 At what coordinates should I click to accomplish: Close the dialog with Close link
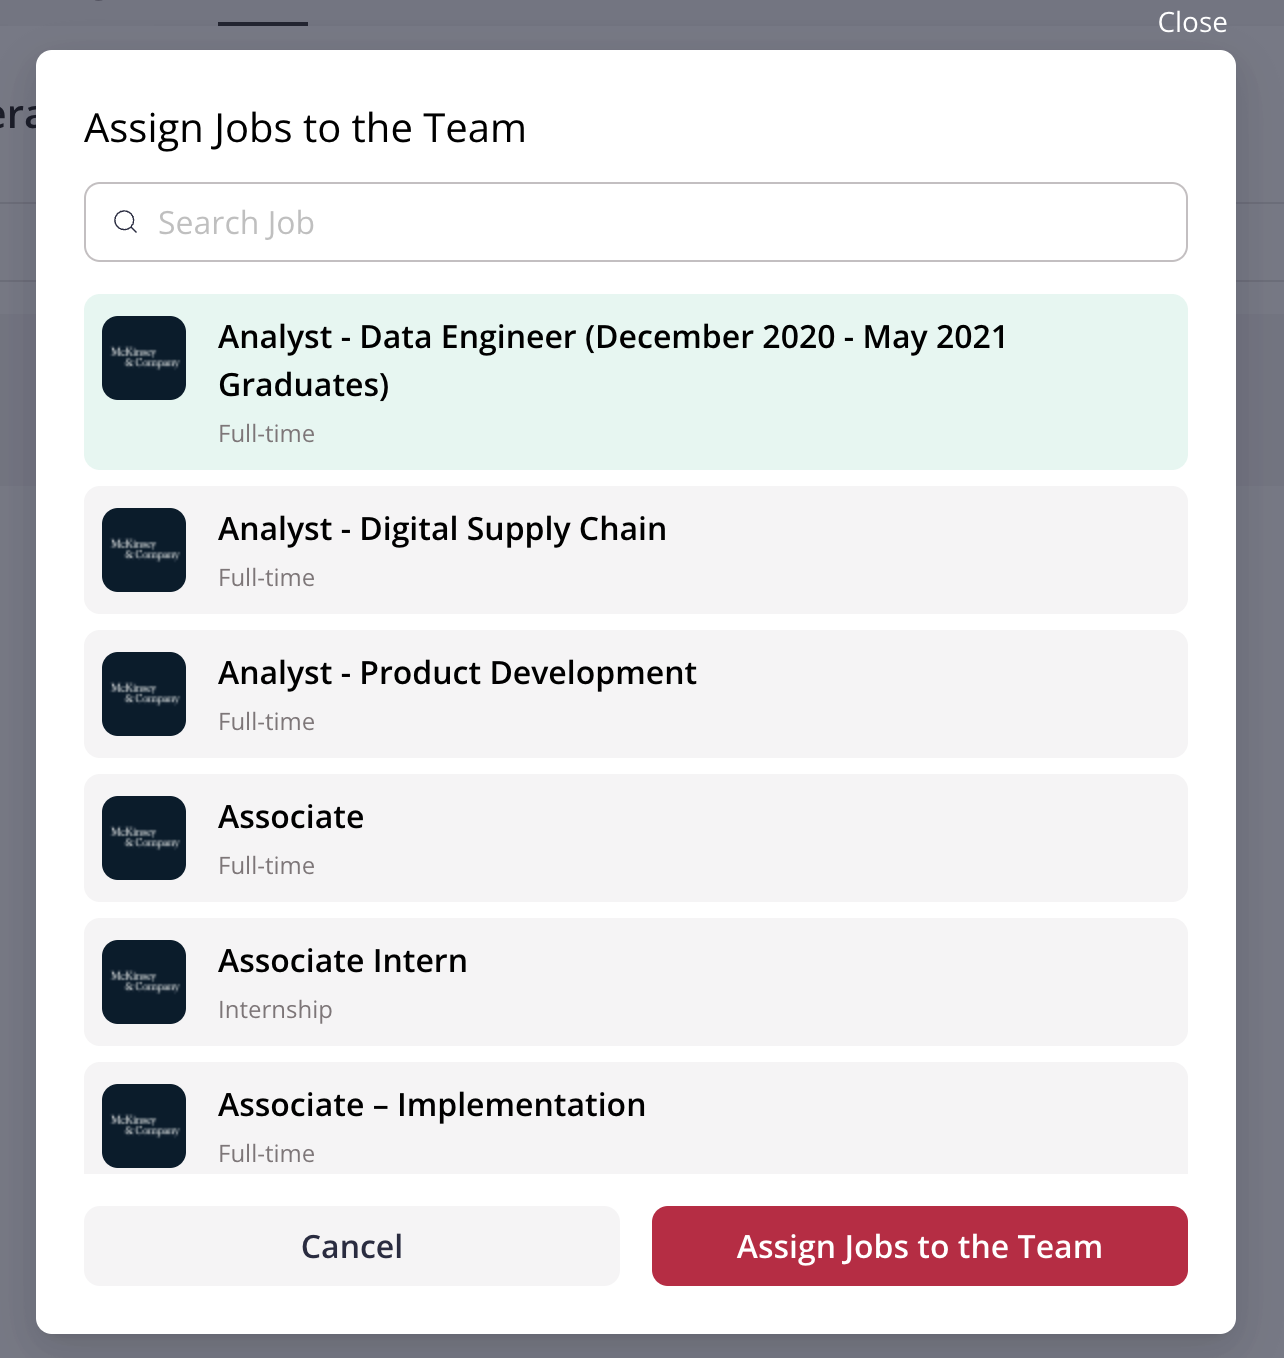1192,22
